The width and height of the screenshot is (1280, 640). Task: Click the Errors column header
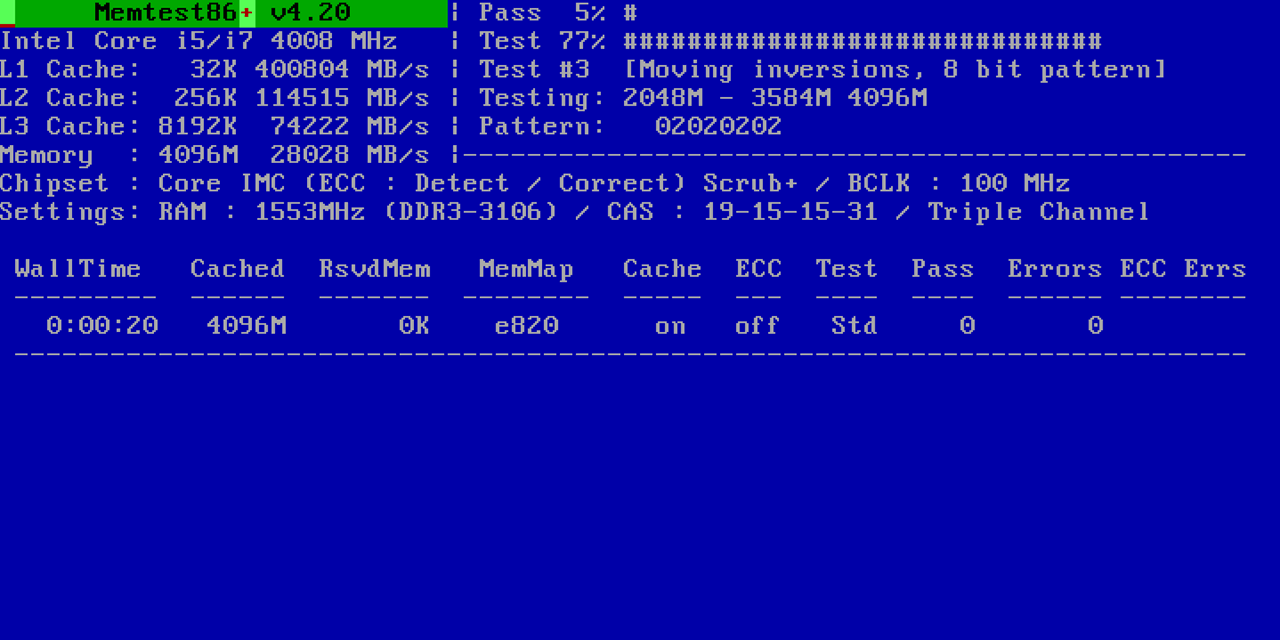tap(1054, 269)
